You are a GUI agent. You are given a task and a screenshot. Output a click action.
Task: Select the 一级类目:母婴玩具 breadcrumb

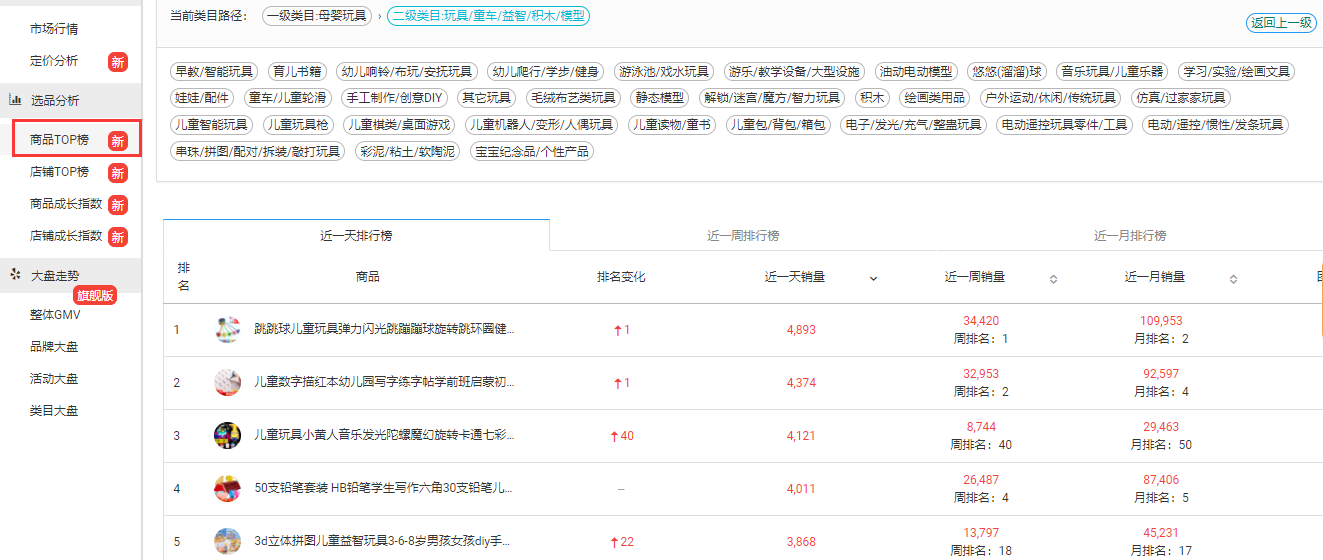pyautogui.click(x=316, y=16)
